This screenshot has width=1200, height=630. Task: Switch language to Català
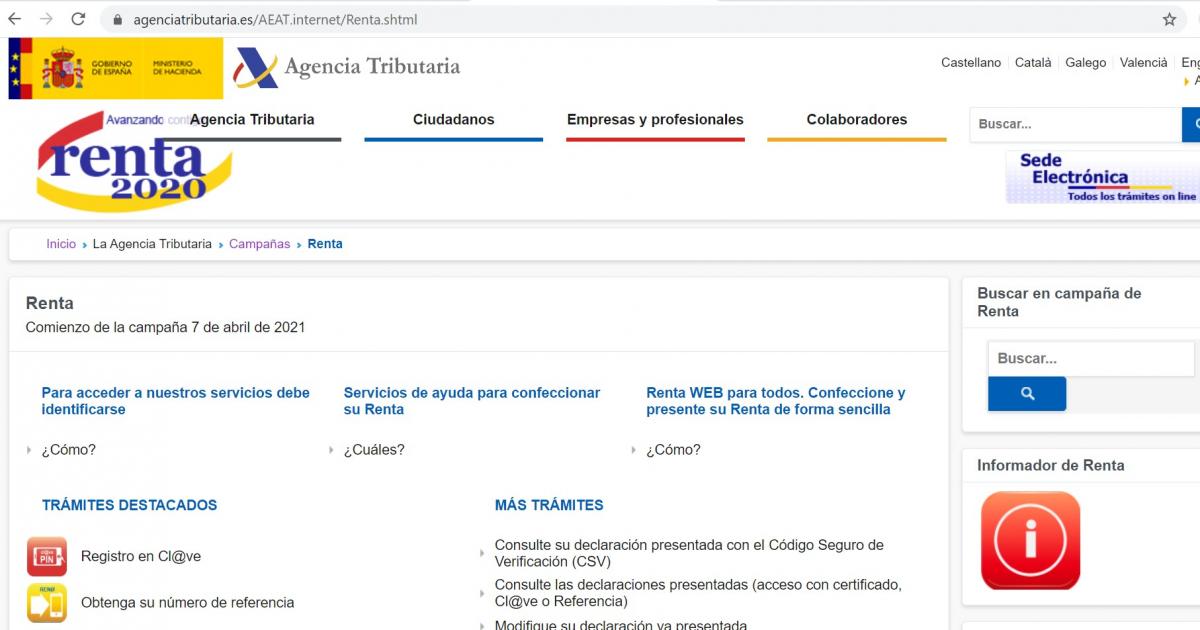[x=1033, y=62]
